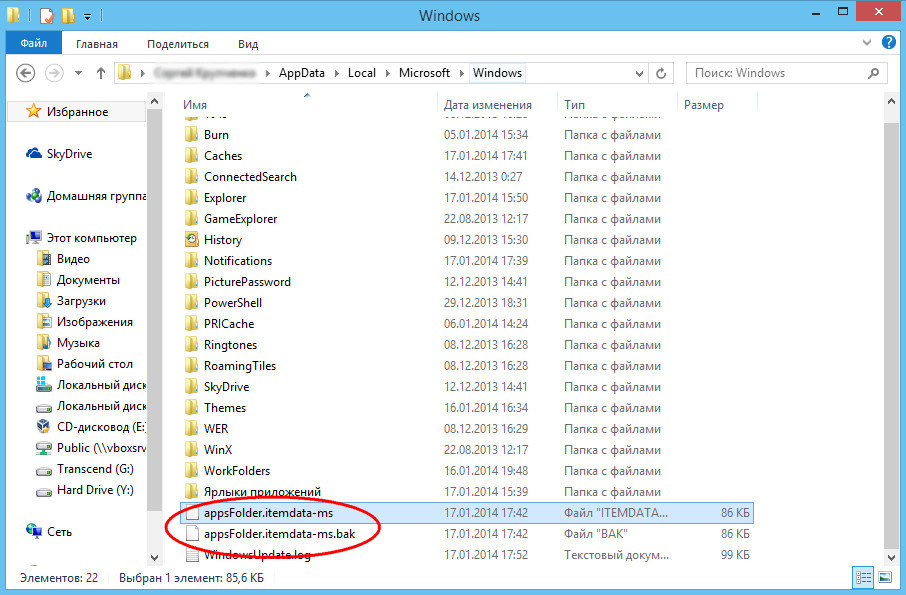
Task: Click Properties icon in Quick Access Toolbar
Action: pos(47,14)
